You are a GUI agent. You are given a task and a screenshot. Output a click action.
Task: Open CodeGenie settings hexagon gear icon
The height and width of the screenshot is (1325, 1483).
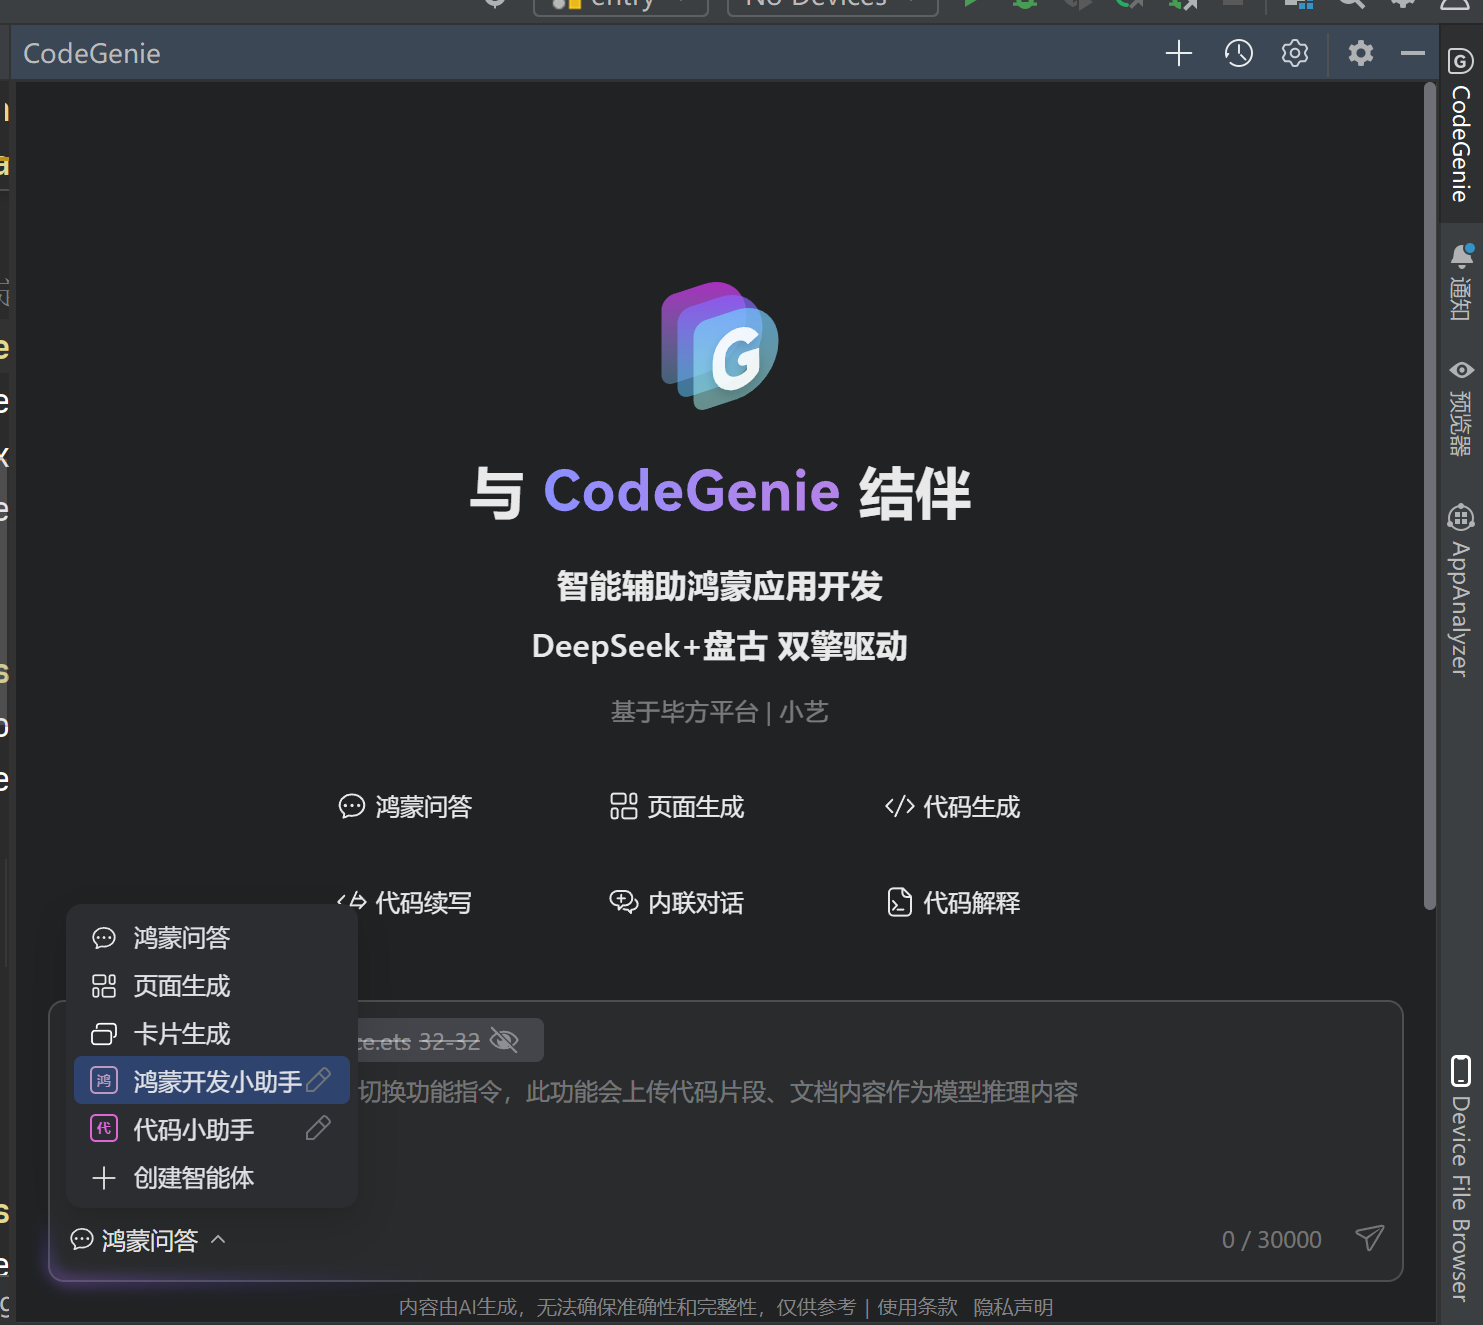tap(1295, 53)
